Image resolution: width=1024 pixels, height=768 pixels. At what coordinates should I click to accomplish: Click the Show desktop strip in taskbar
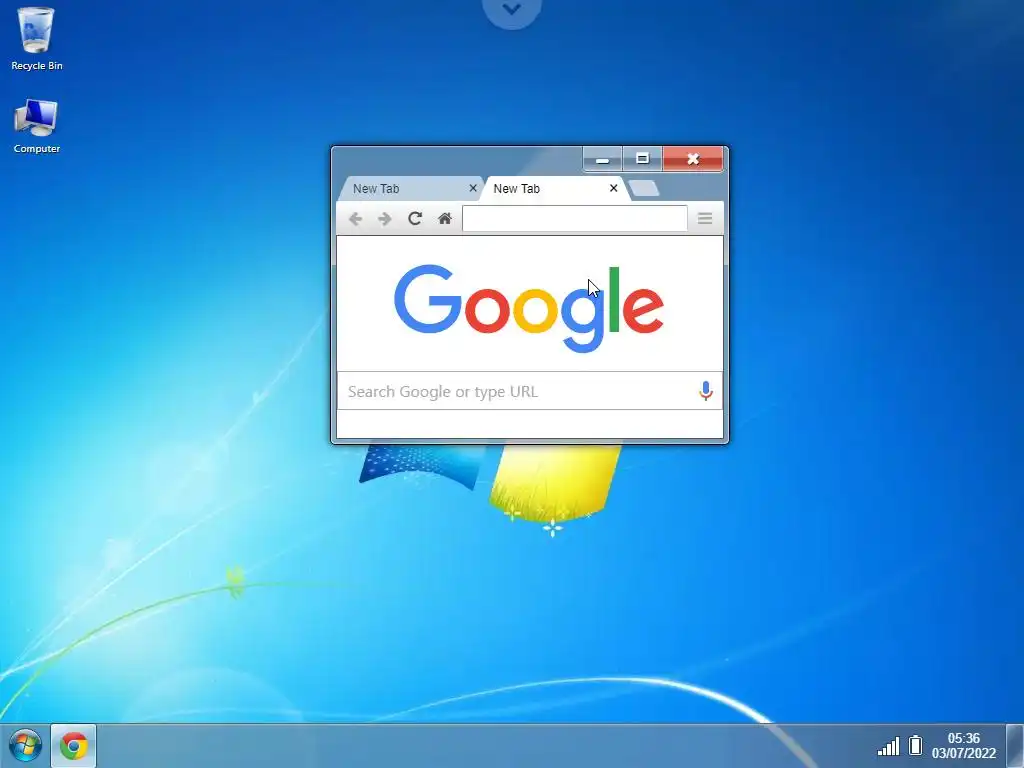tap(1014, 745)
